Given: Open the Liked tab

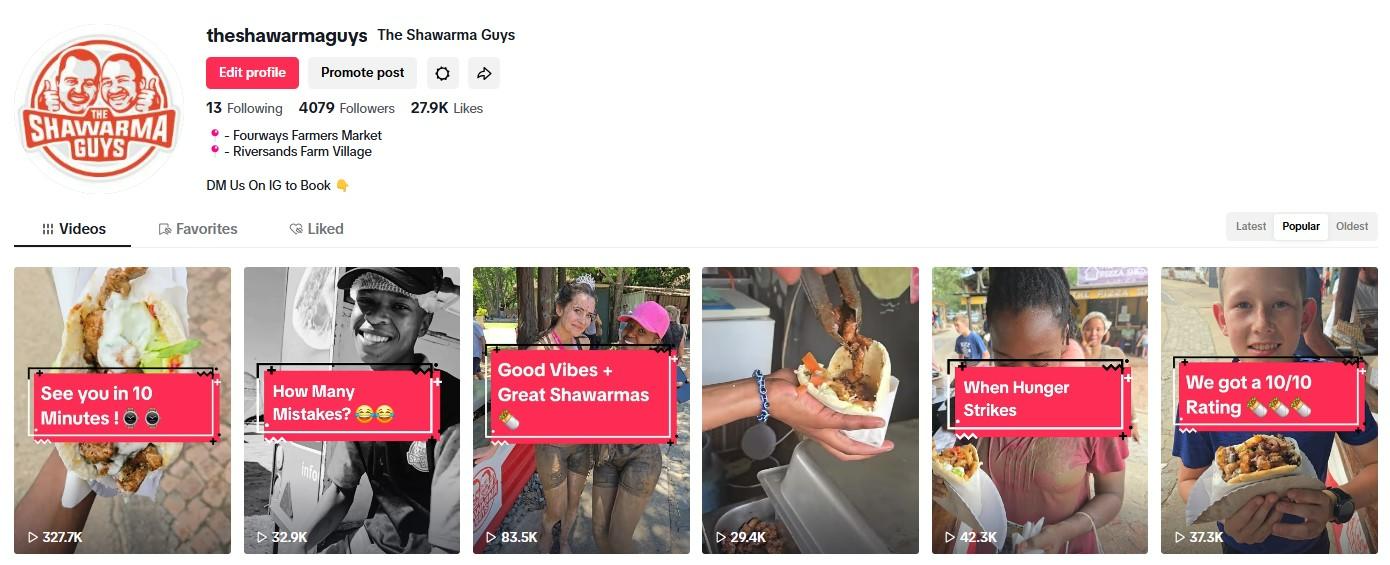Looking at the screenshot, I should pyautogui.click(x=316, y=229).
